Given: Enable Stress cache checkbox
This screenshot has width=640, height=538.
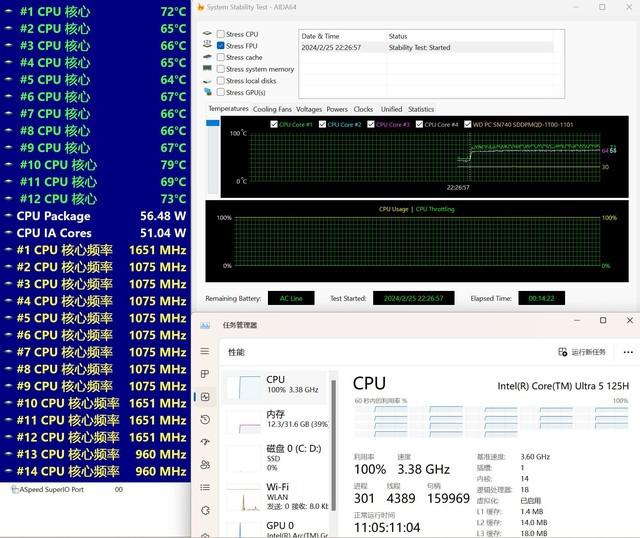Looking at the screenshot, I should [x=220, y=57].
